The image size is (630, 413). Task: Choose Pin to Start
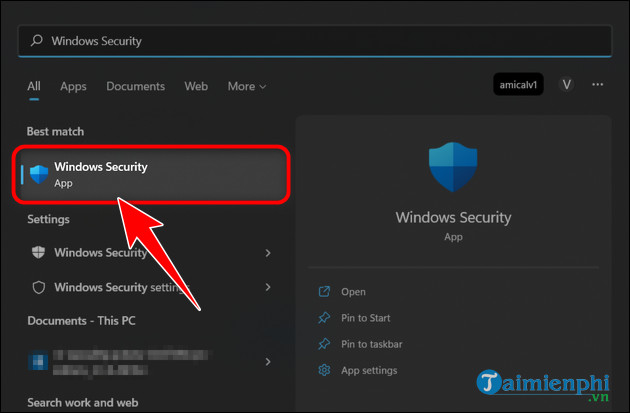click(x=366, y=318)
